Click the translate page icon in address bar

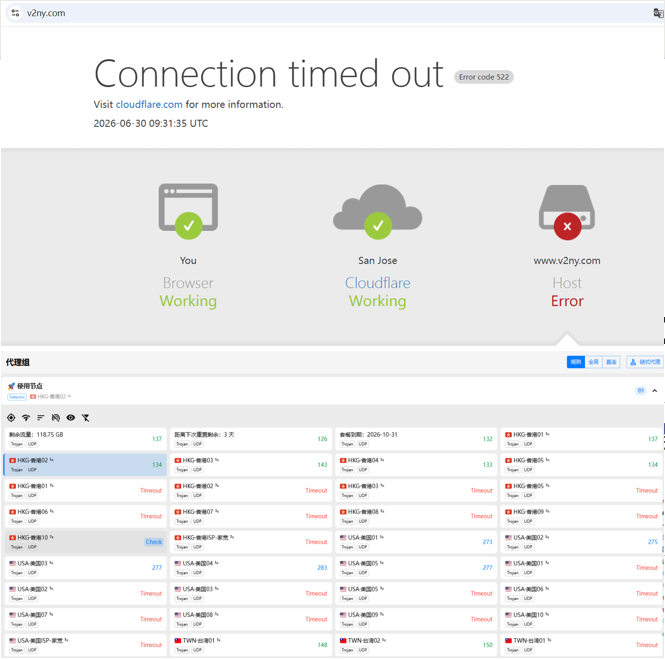[658, 13]
